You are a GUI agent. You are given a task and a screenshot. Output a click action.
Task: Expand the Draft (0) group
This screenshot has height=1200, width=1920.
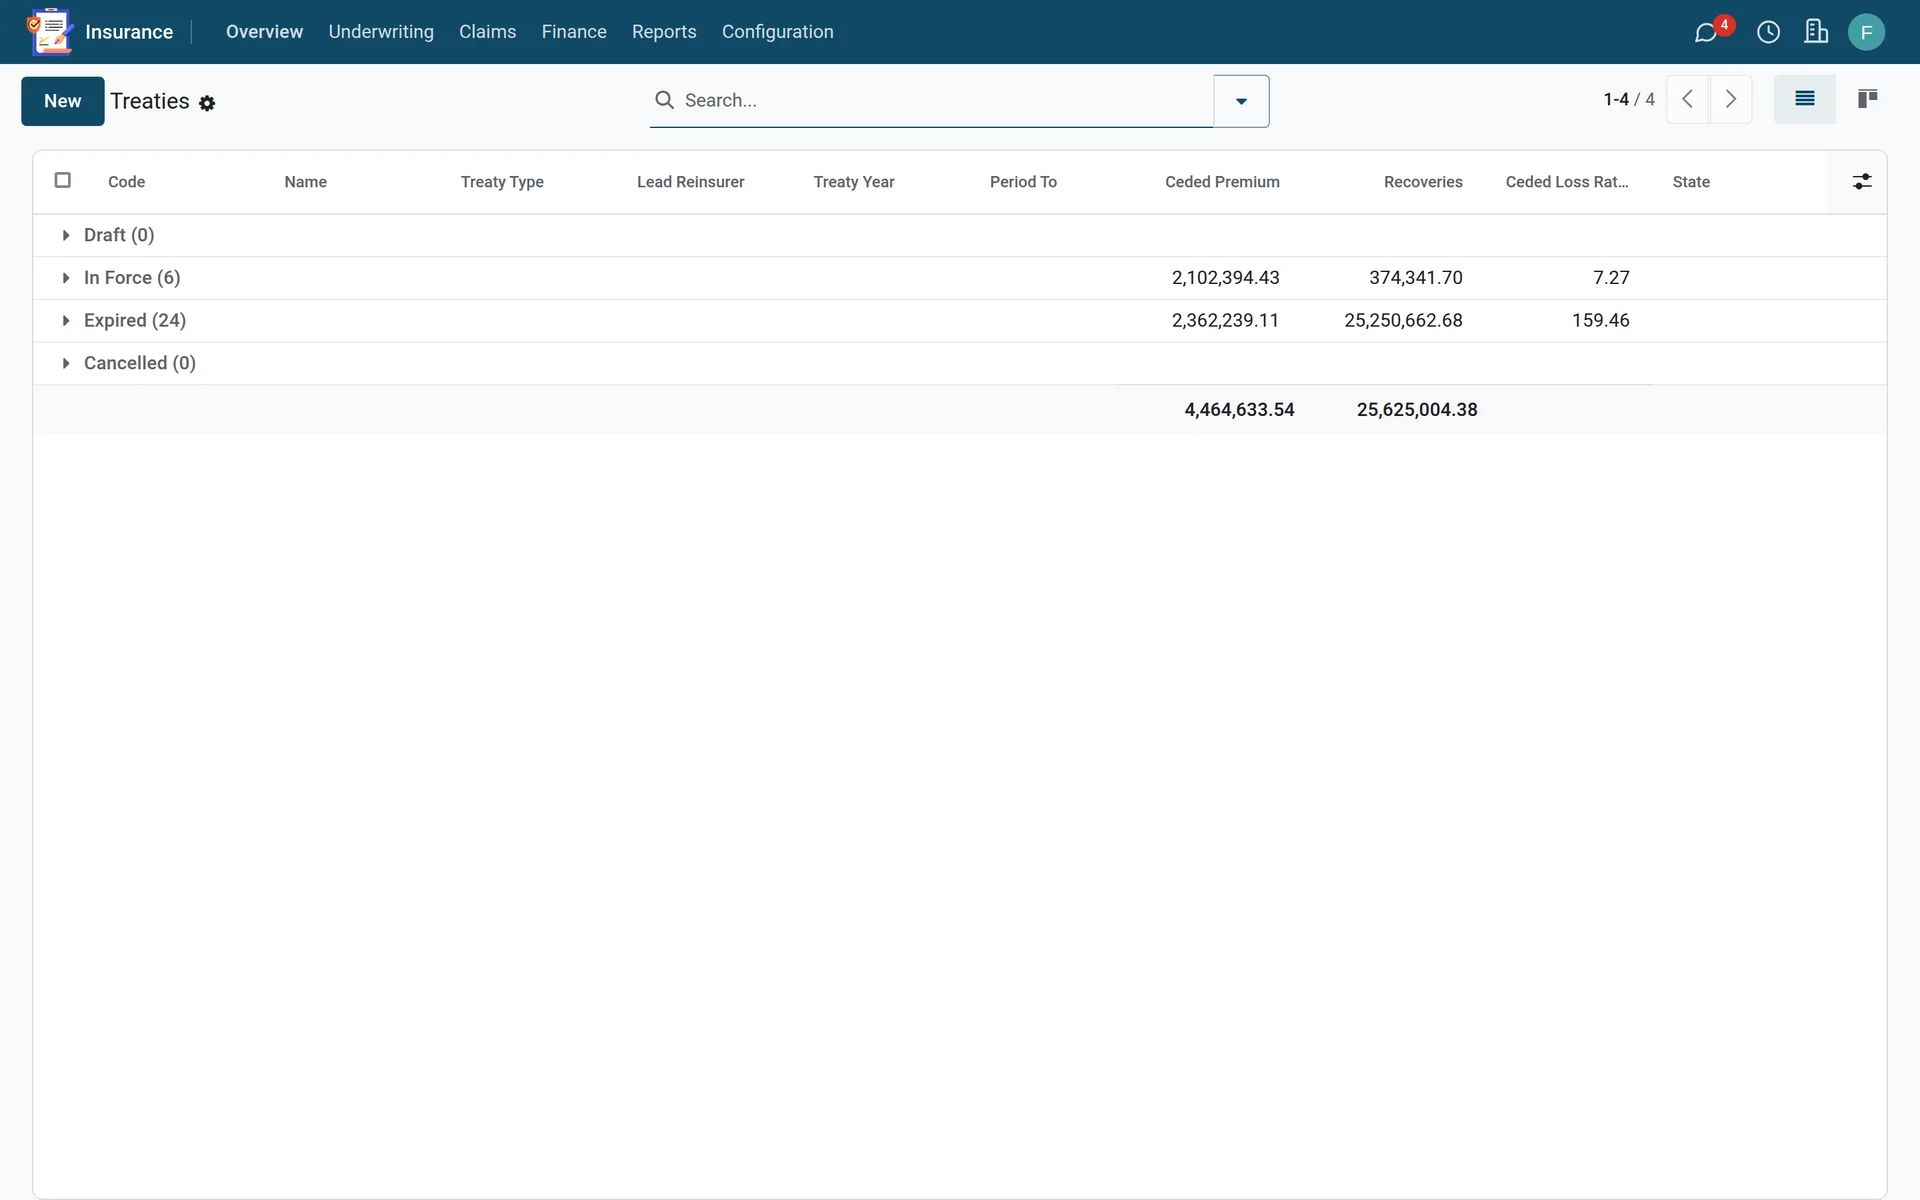point(66,235)
